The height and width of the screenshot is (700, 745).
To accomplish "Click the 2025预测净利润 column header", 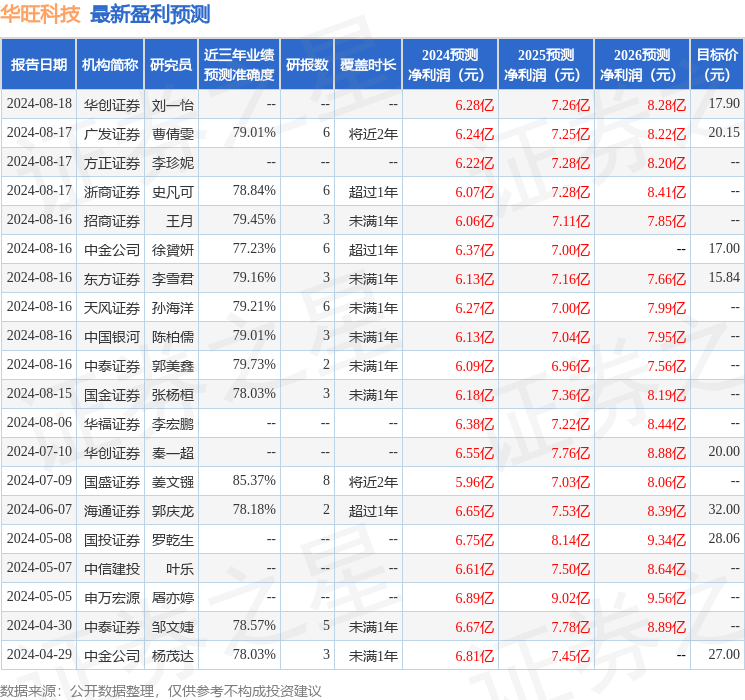I will [x=546, y=65].
